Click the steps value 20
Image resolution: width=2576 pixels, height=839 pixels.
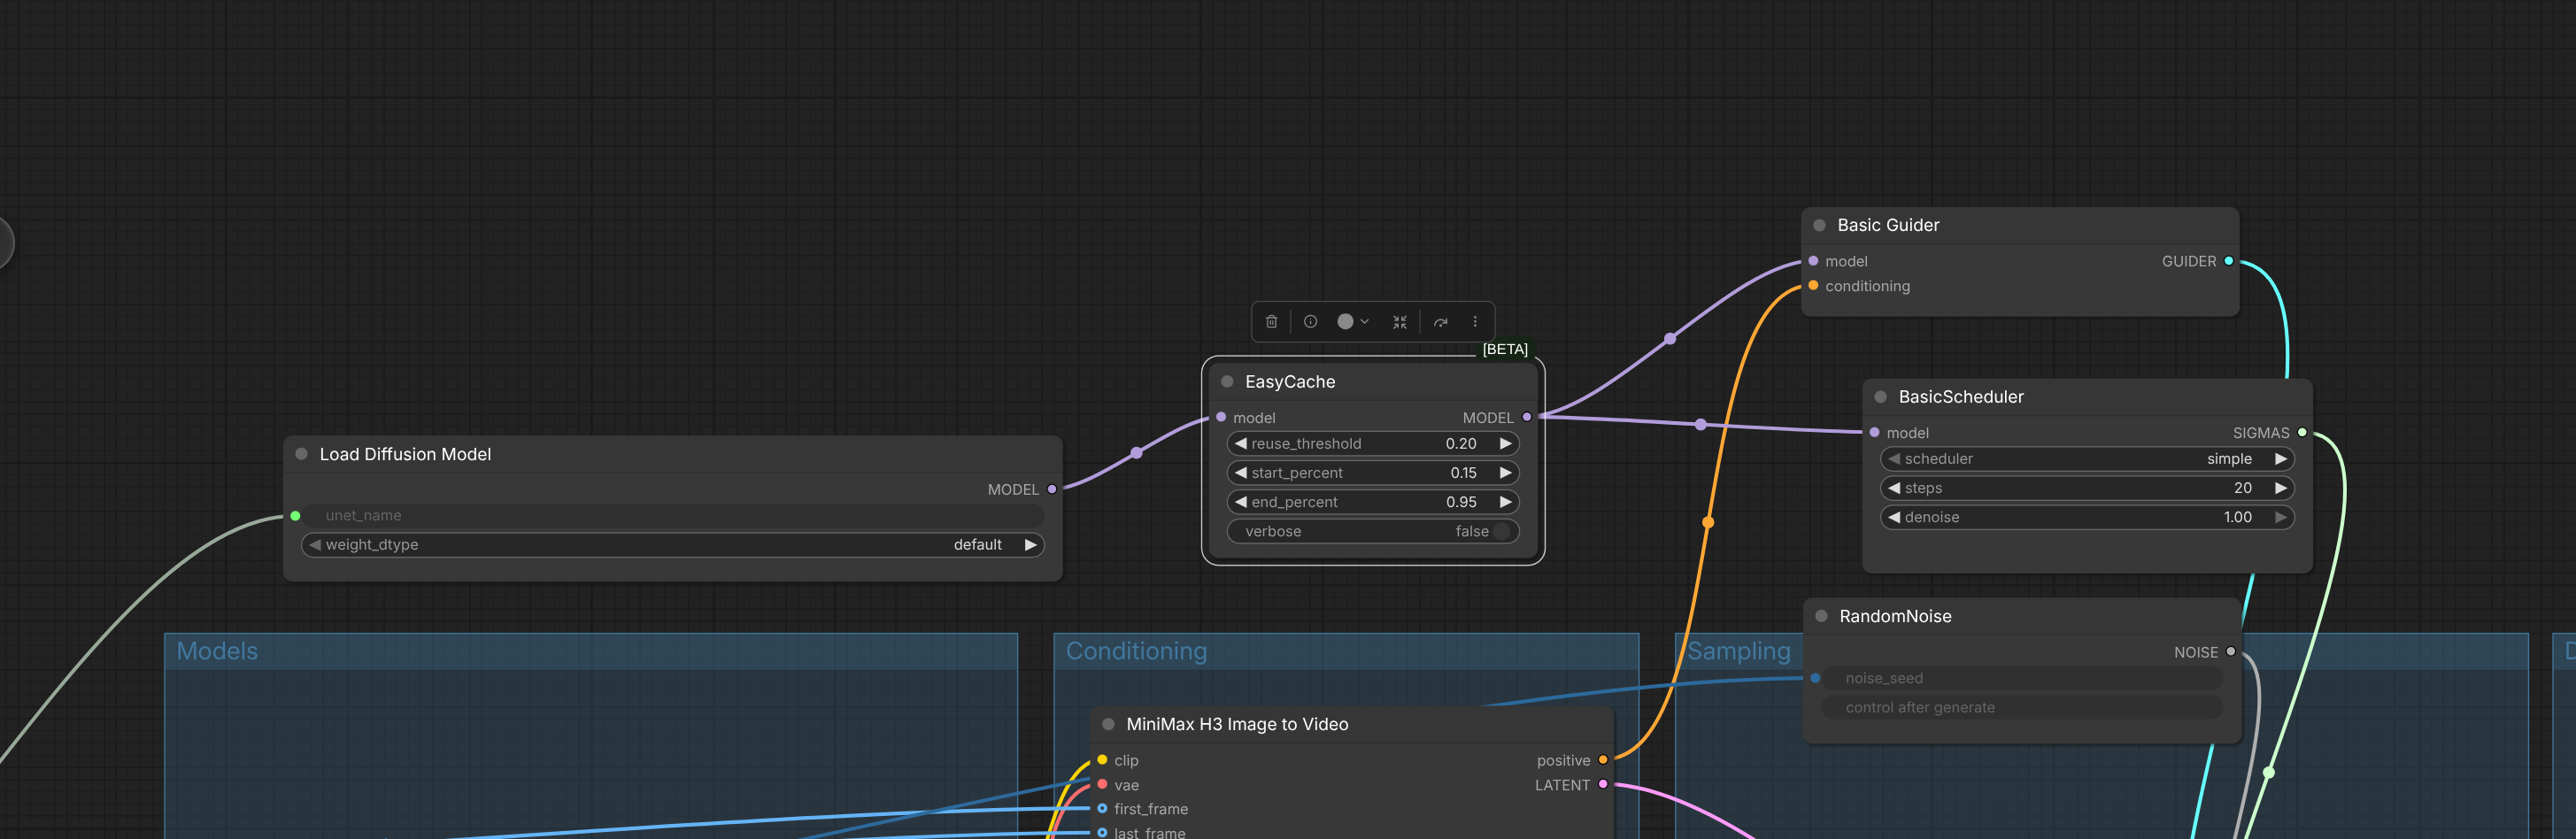pyautogui.click(x=2243, y=488)
